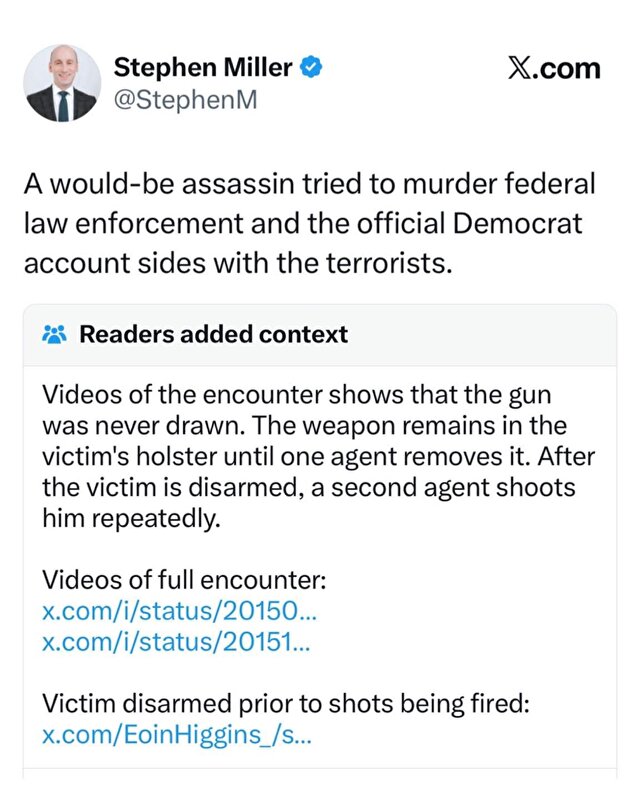Click the @StephenM handle
This screenshot has width=640, height=800.
pyautogui.click(x=185, y=101)
